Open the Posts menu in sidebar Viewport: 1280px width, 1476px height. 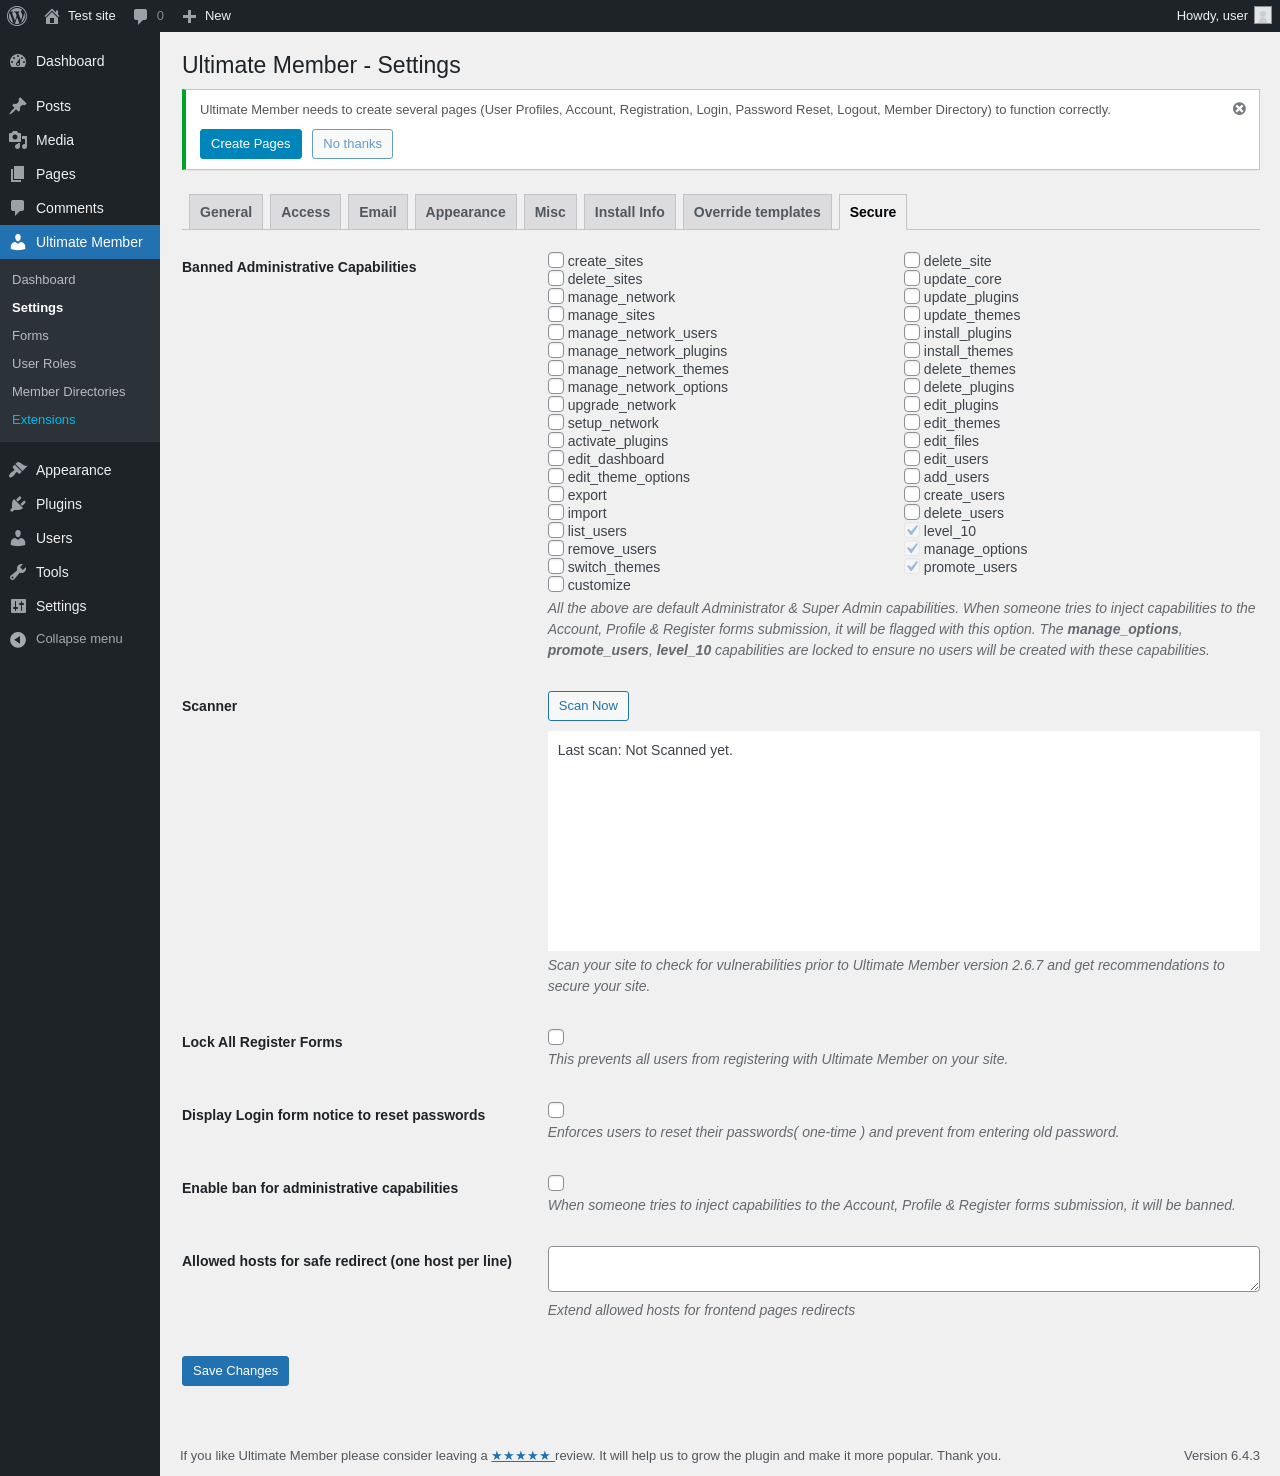[80, 106]
